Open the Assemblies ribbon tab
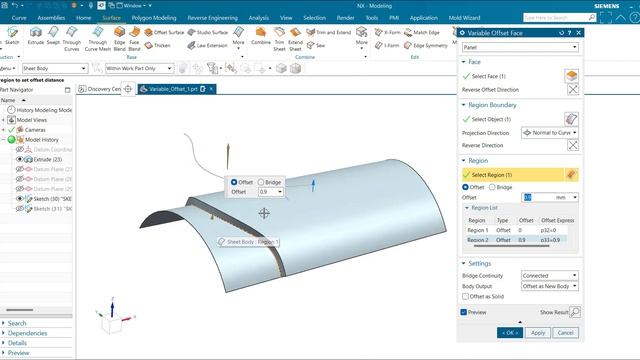 tap(51, 18)
